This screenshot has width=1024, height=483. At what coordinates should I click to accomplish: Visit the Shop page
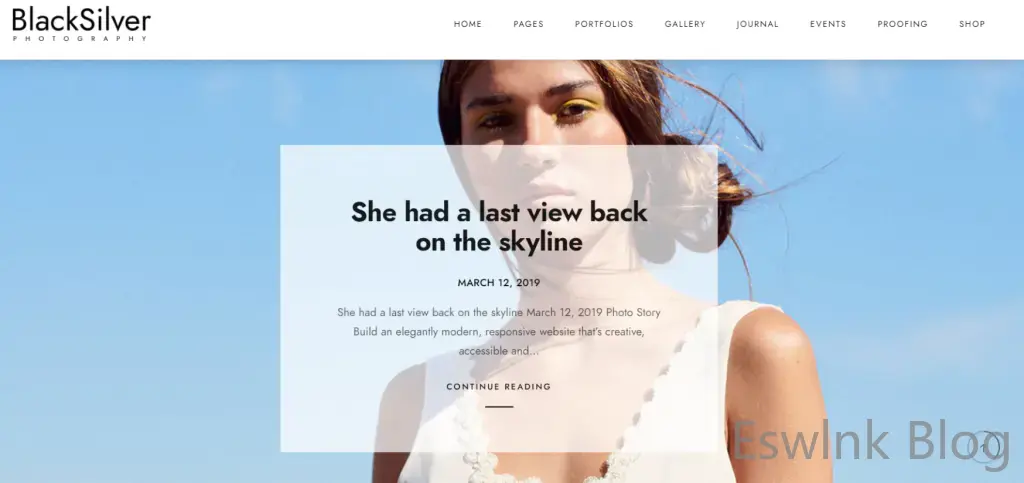[x=972, y=24]
